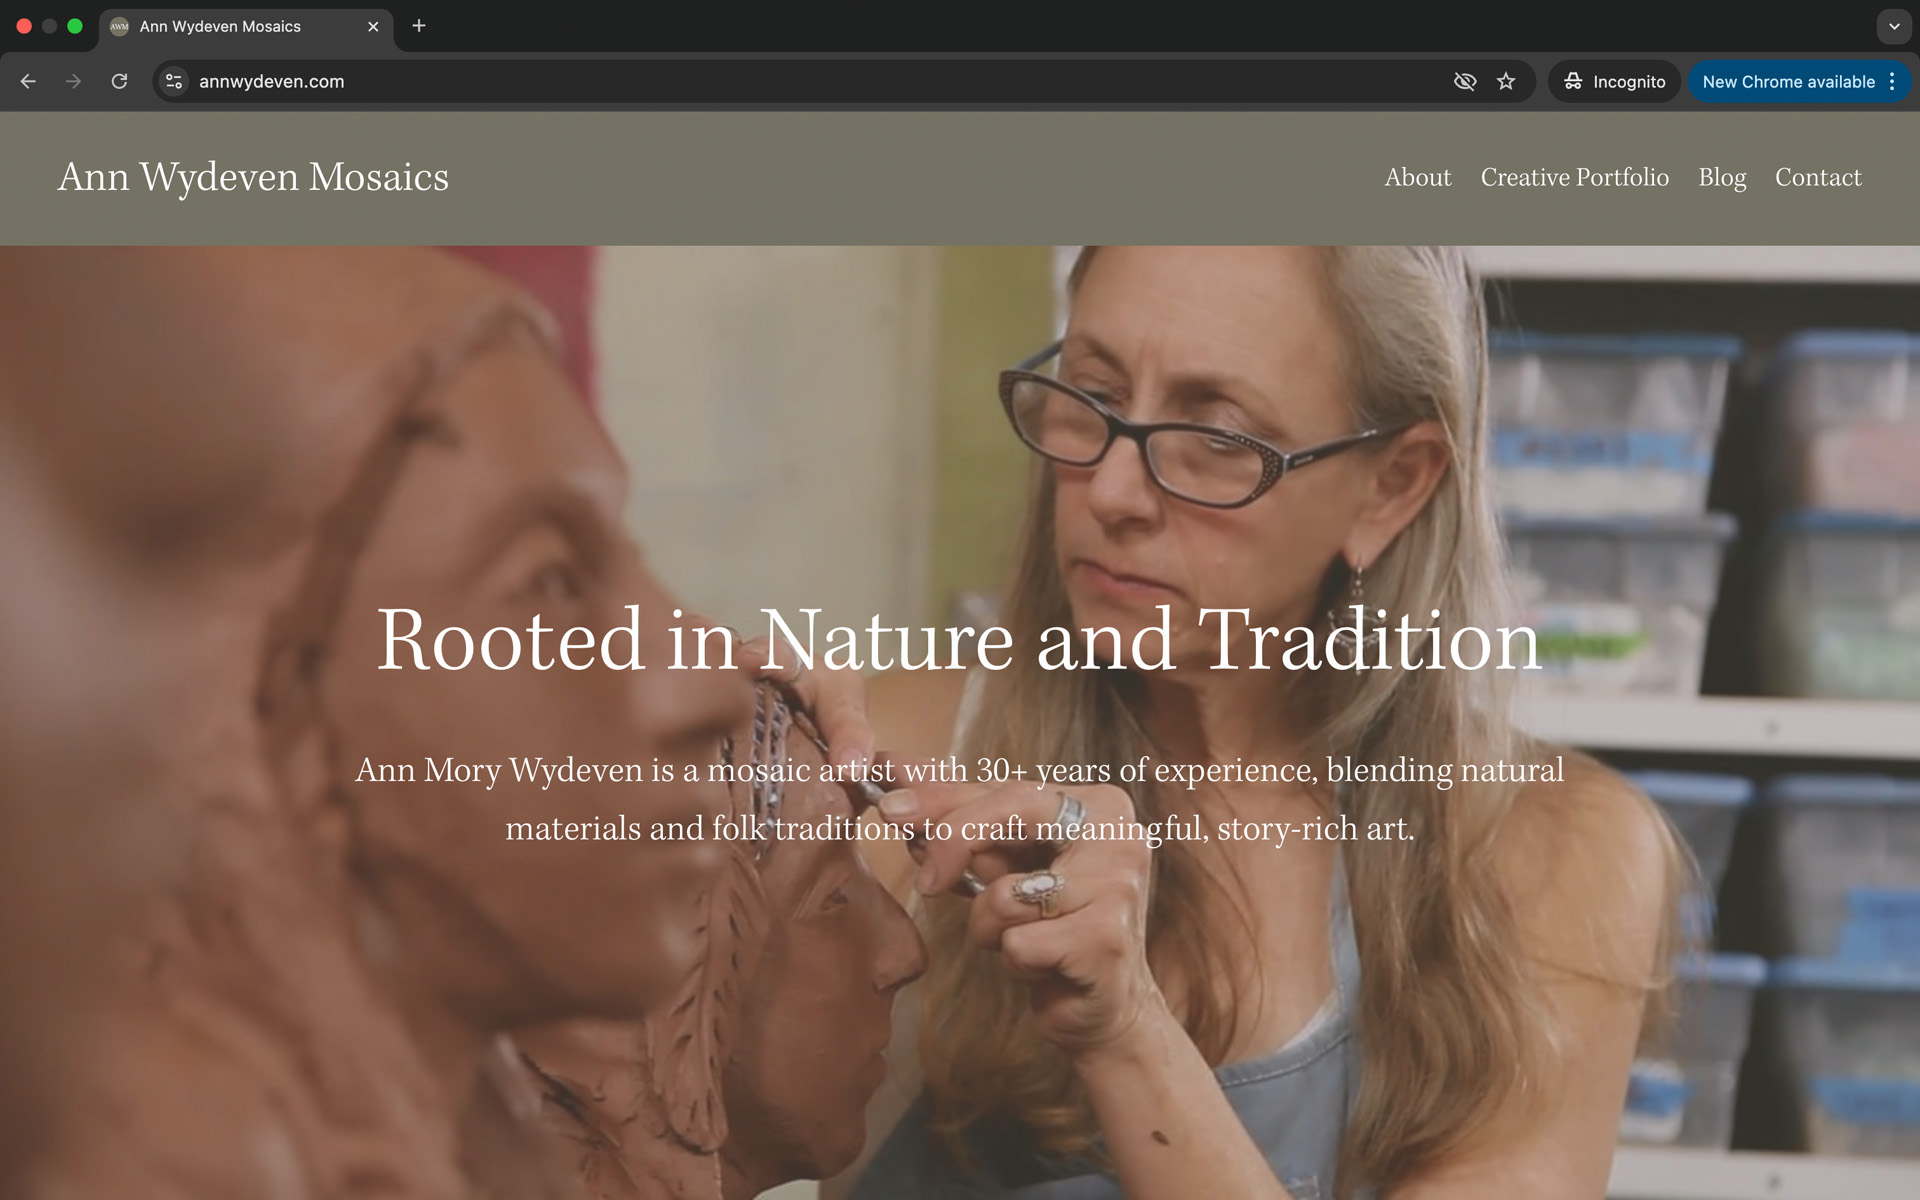Open the Creative Portfolio menu item
Screen dimensions: 1920x1200
pyautogui.click(x=1574, y=177)
